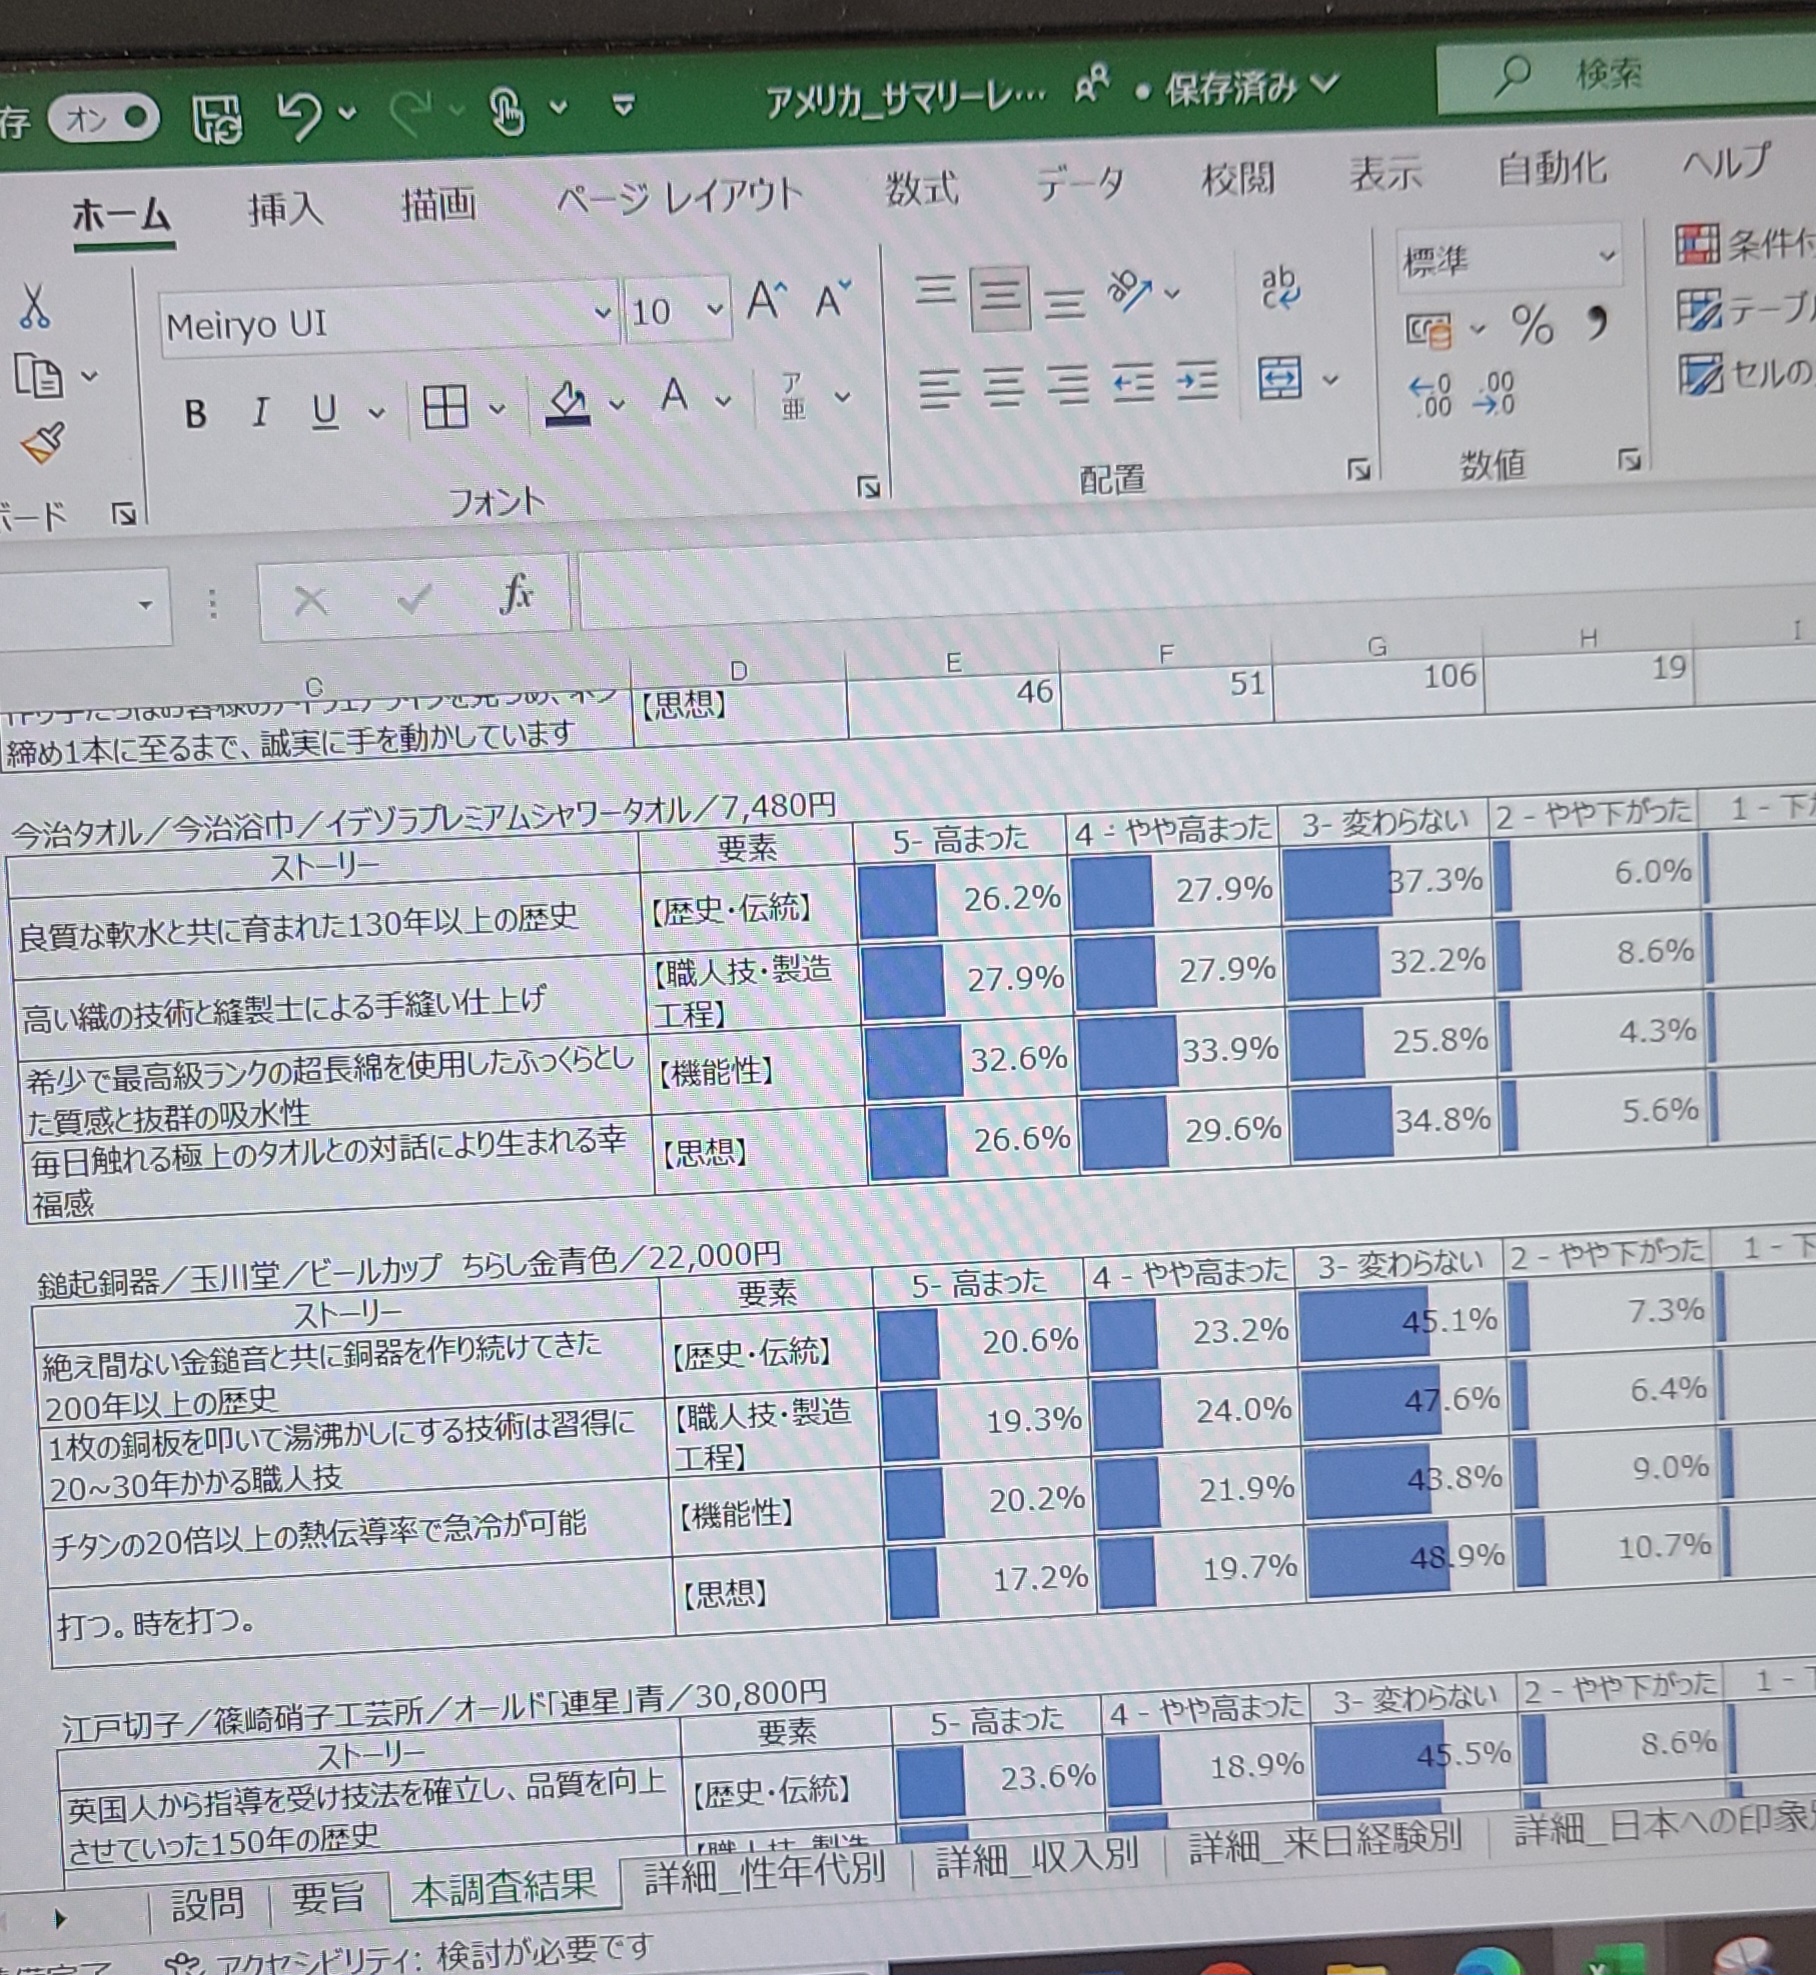Open the Font settings dialog launcher
The width and height of the screenshot is (1816, 1975).
869,487
